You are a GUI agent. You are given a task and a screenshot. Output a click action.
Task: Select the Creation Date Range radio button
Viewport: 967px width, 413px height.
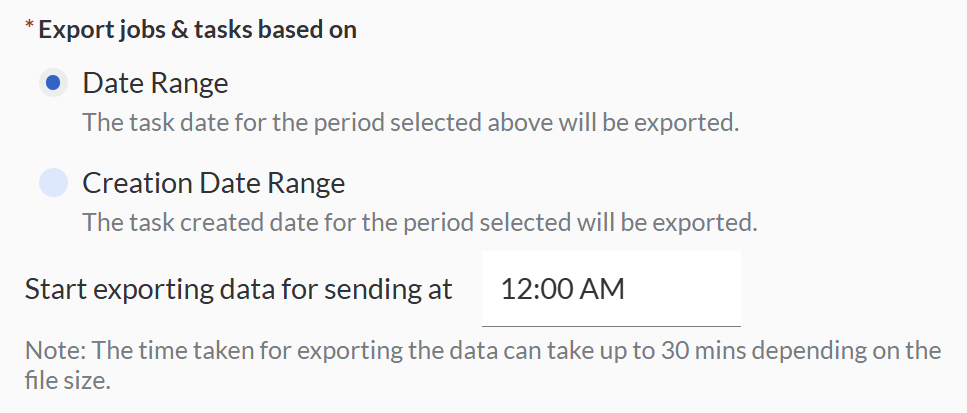pyautogui.click(x=53, y=183)
